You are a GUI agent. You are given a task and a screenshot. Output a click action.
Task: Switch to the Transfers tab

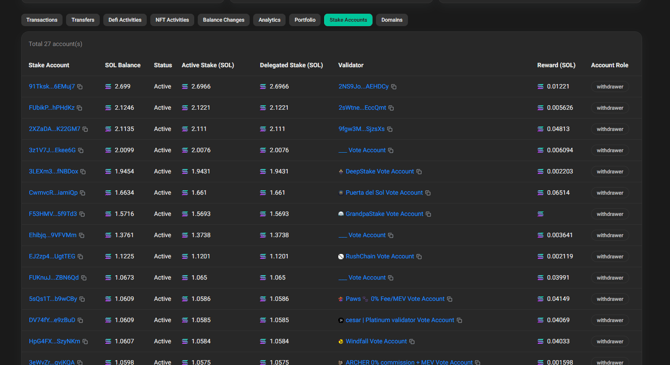[x=83, y=20]
